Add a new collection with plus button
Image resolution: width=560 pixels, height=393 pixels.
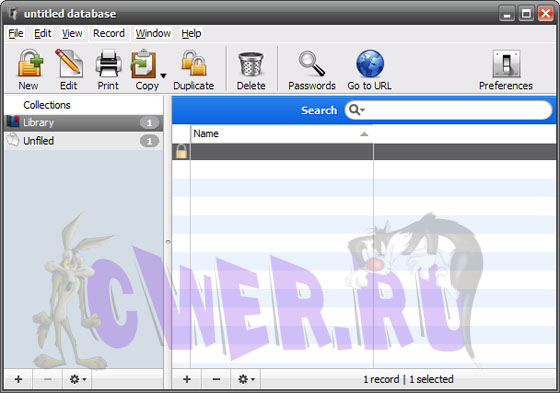pos(18,379)
